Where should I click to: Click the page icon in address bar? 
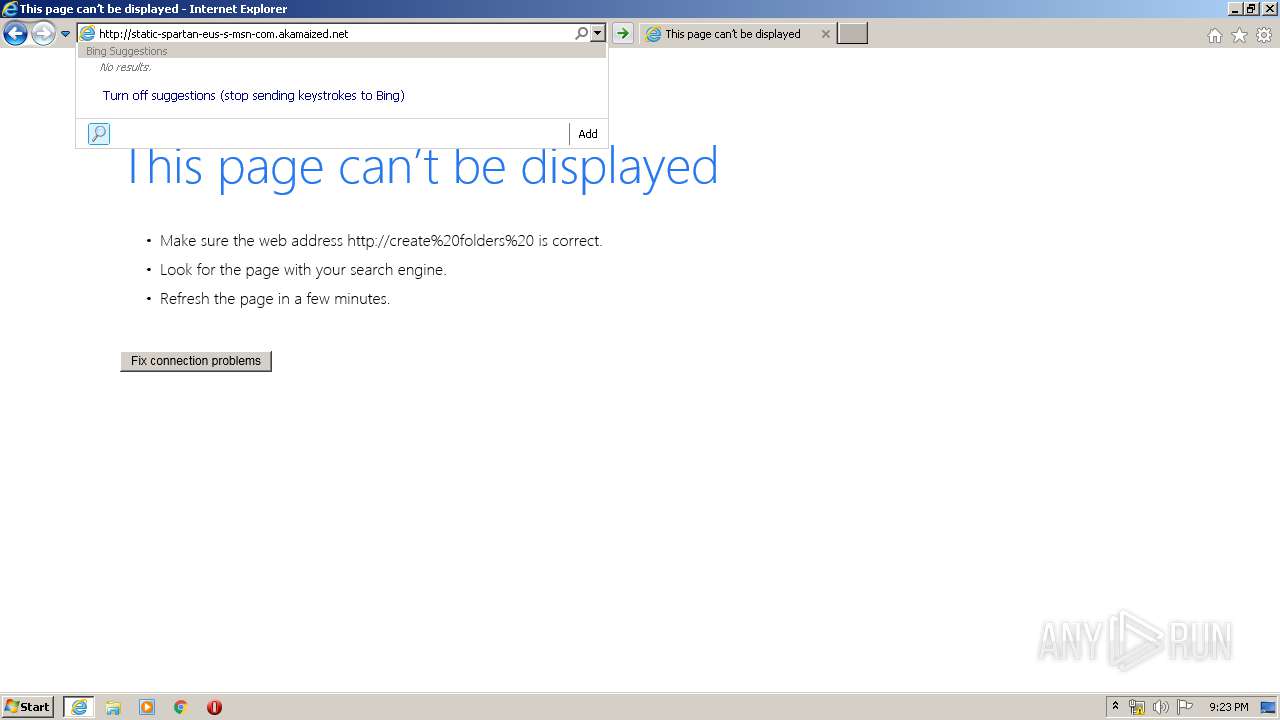[x=87, y=34]
